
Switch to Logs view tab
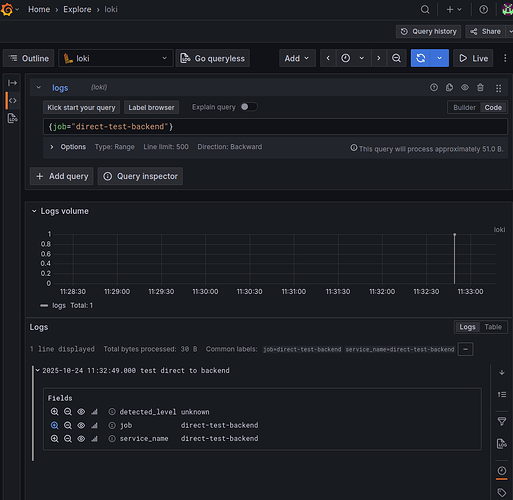pos(467,327)
